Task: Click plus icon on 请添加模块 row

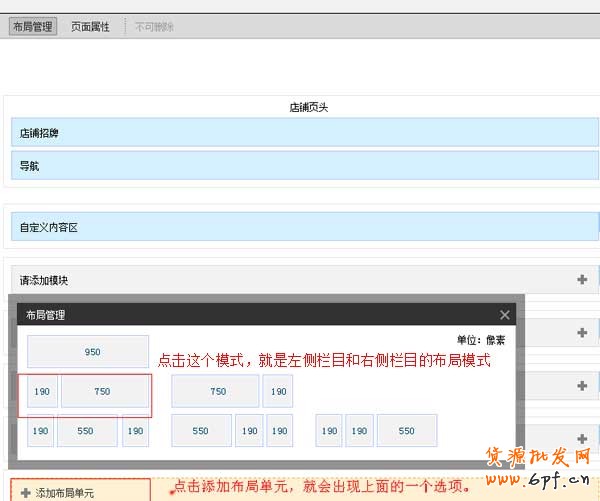Action: point(582,280)
